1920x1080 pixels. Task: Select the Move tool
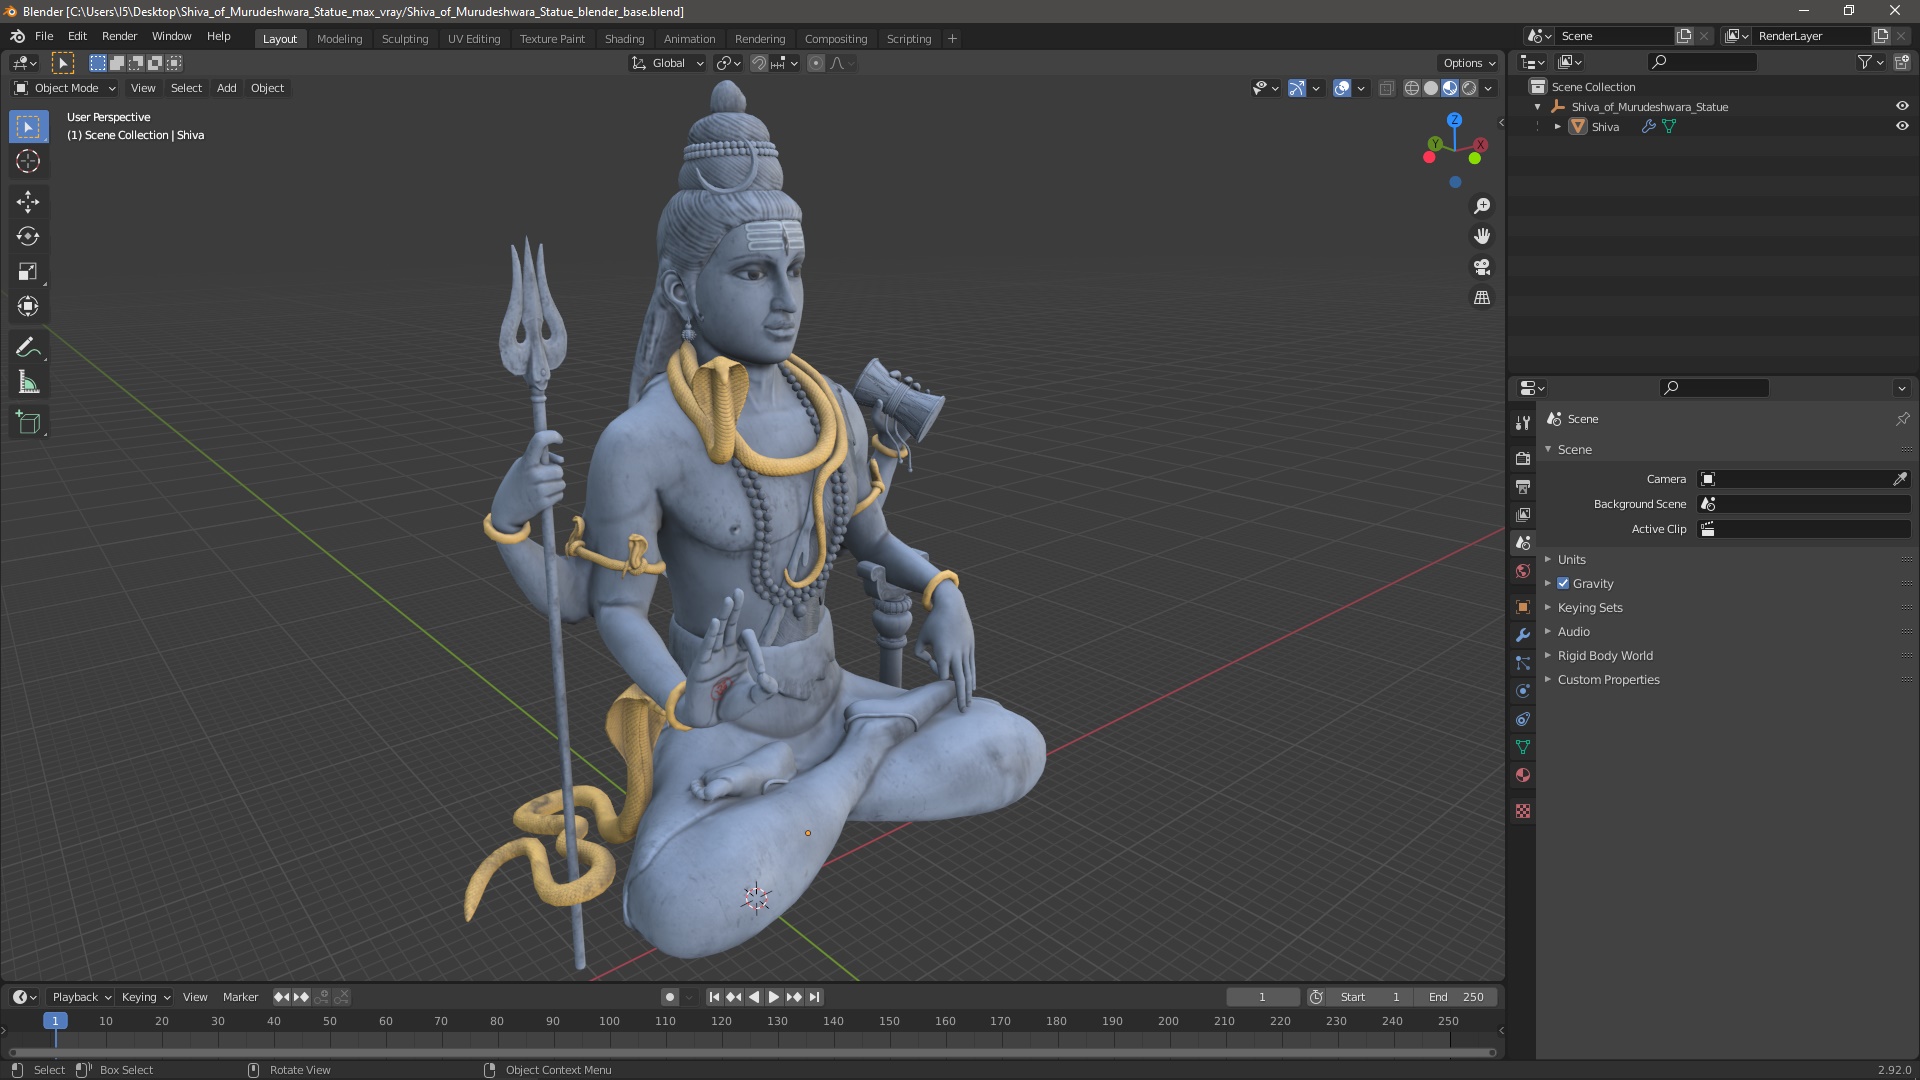click(x=28, y=202)
